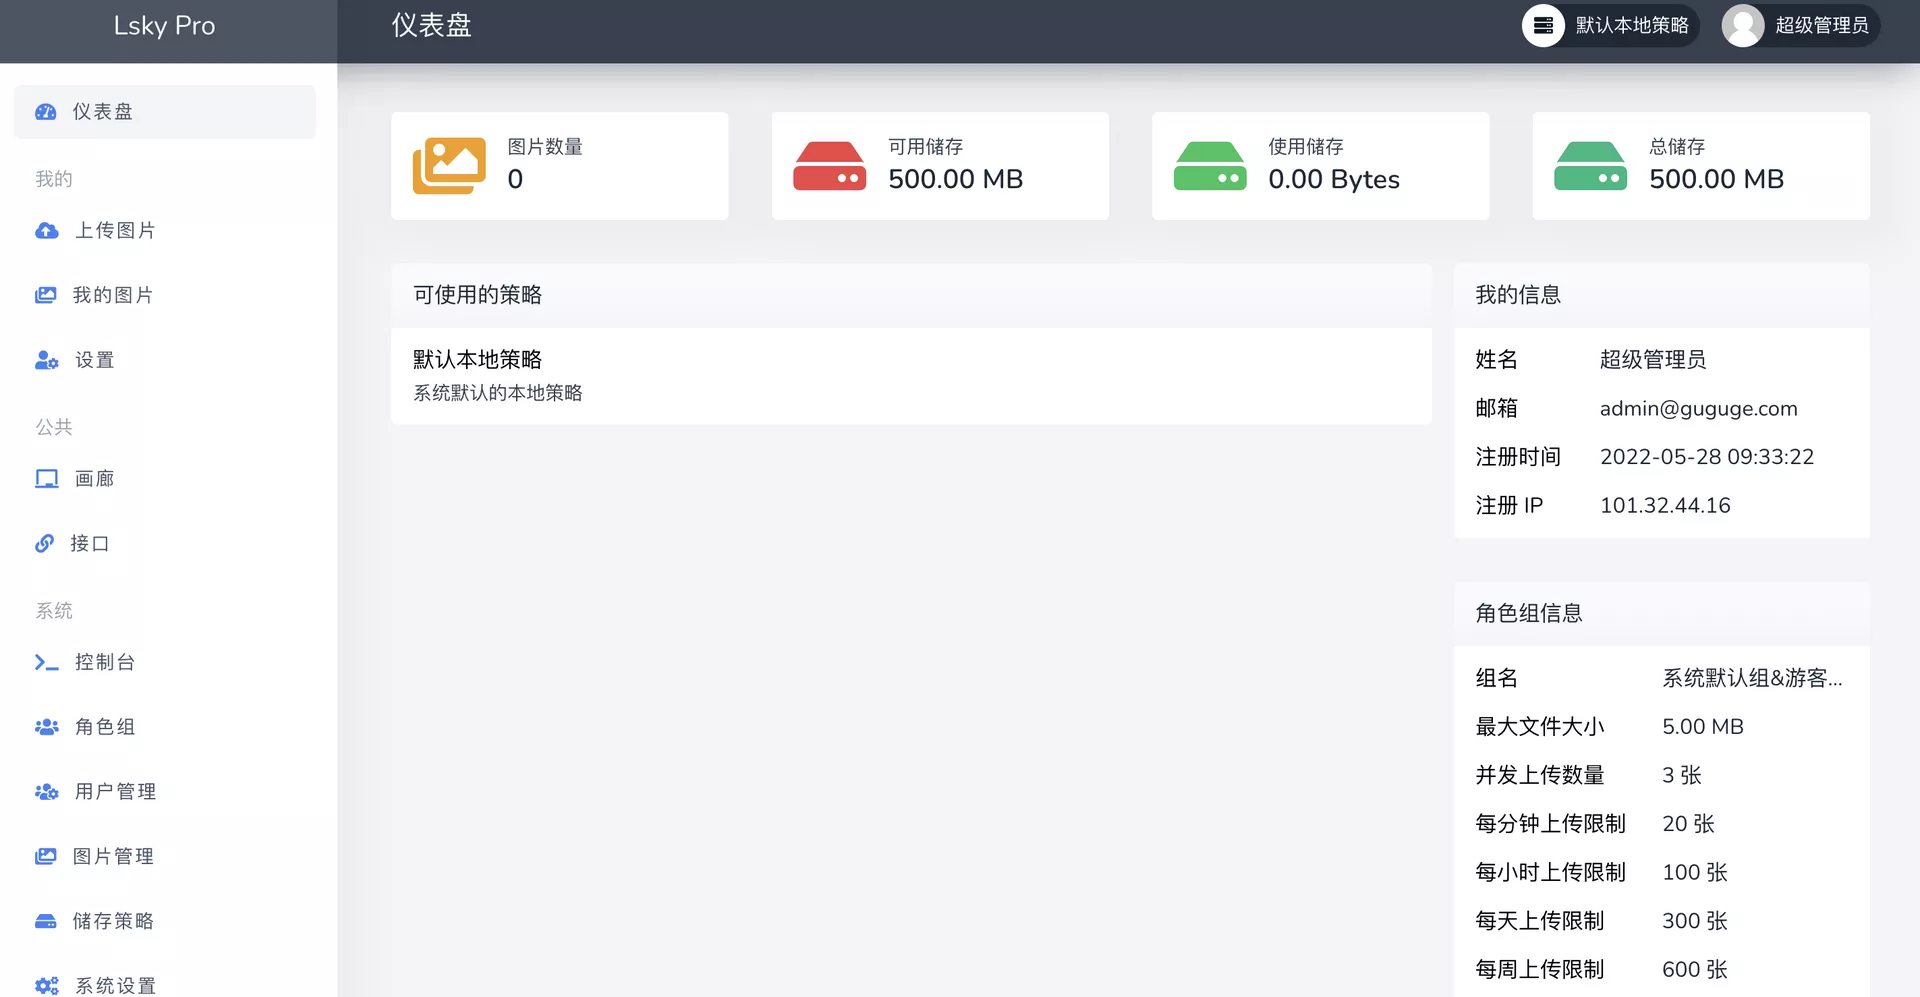Screen dimensions: 1920x997
Task: Click the 总储存 value 500.00 MB
Action: click(x=1716, y=179)
